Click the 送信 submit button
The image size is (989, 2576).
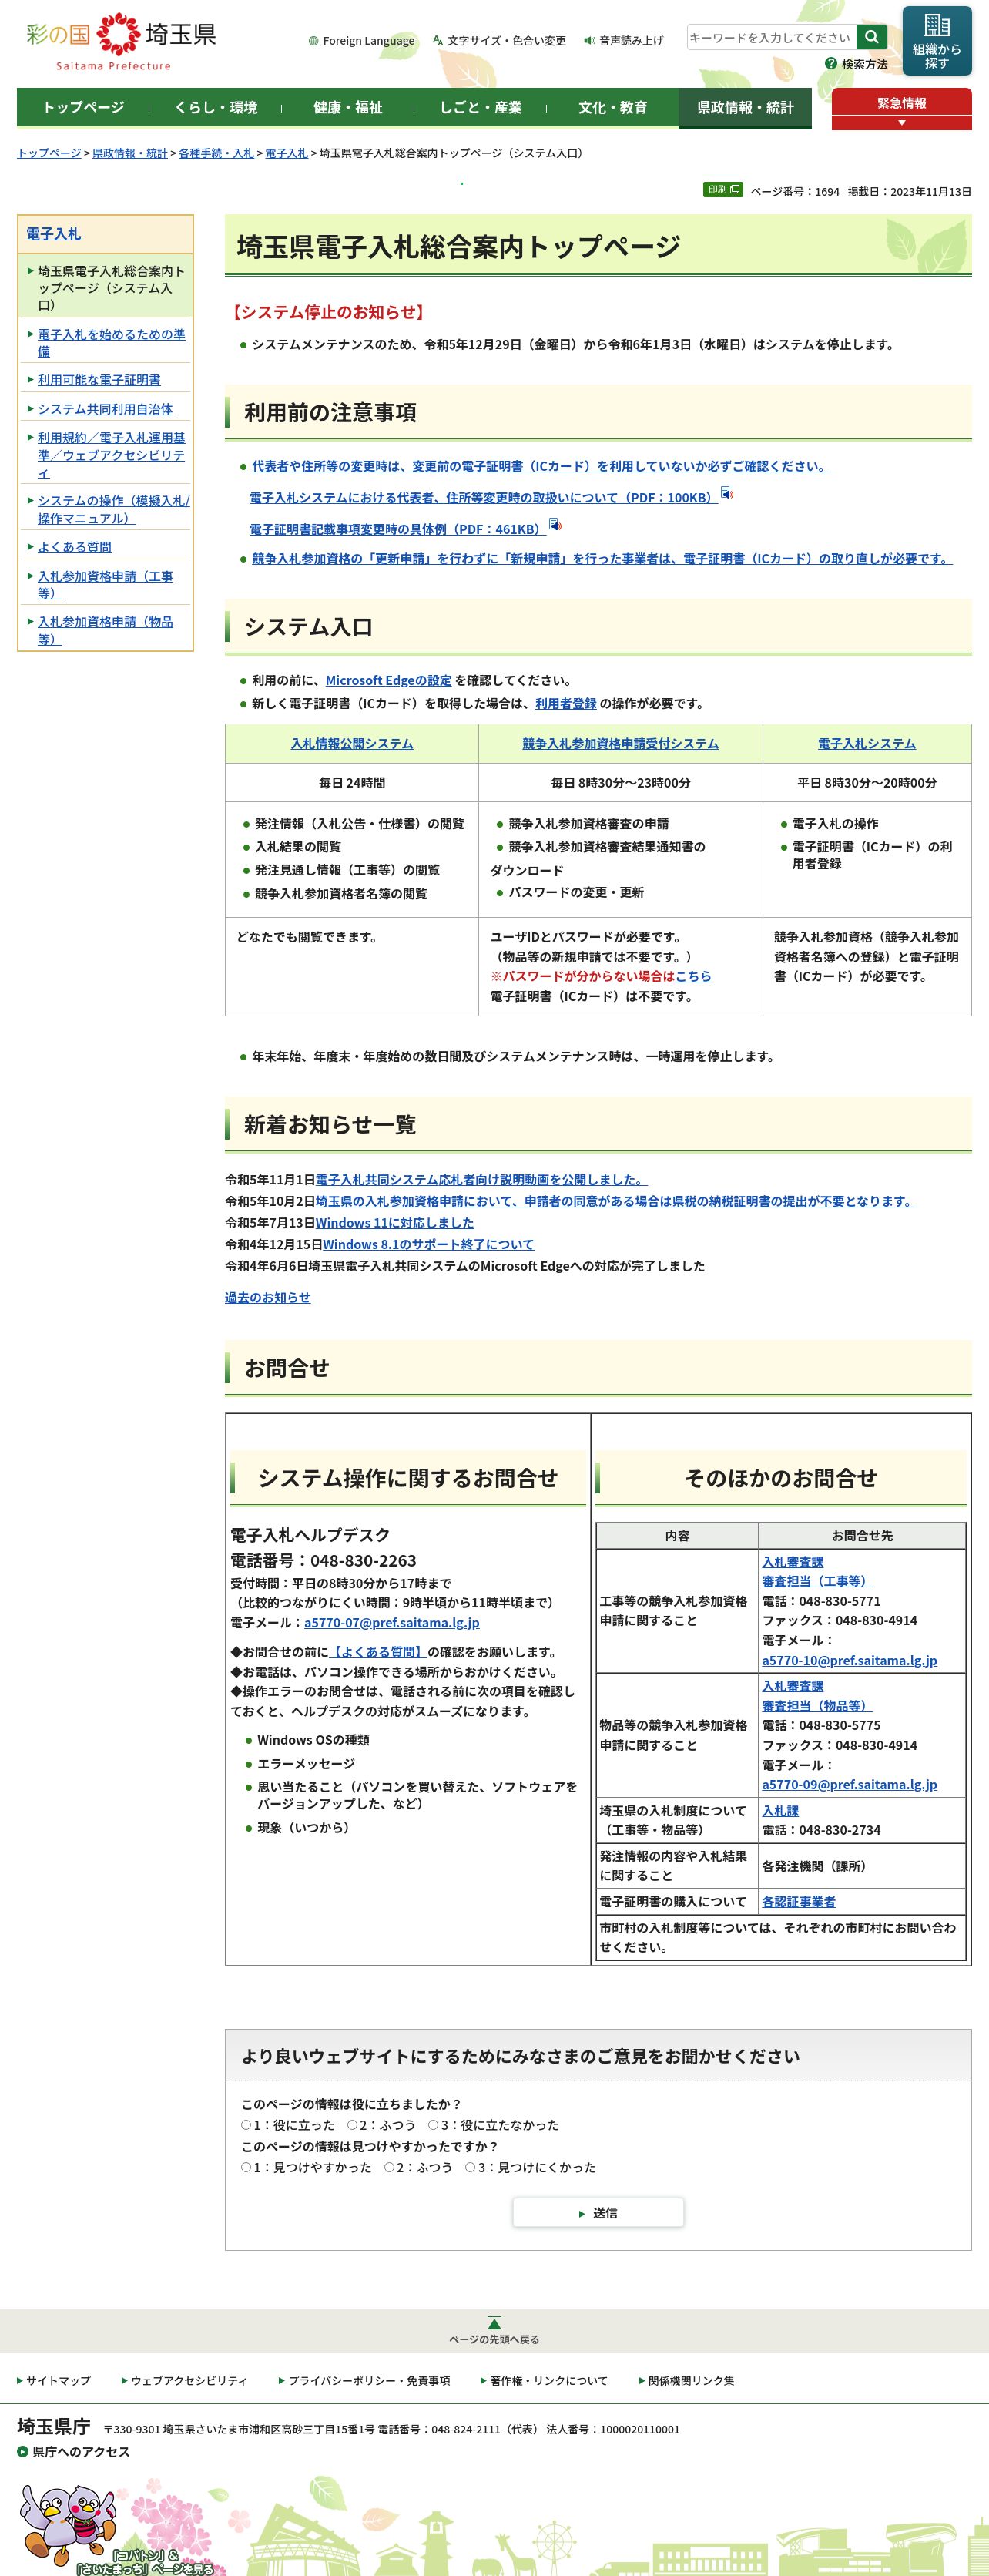tap(598, 2213)
